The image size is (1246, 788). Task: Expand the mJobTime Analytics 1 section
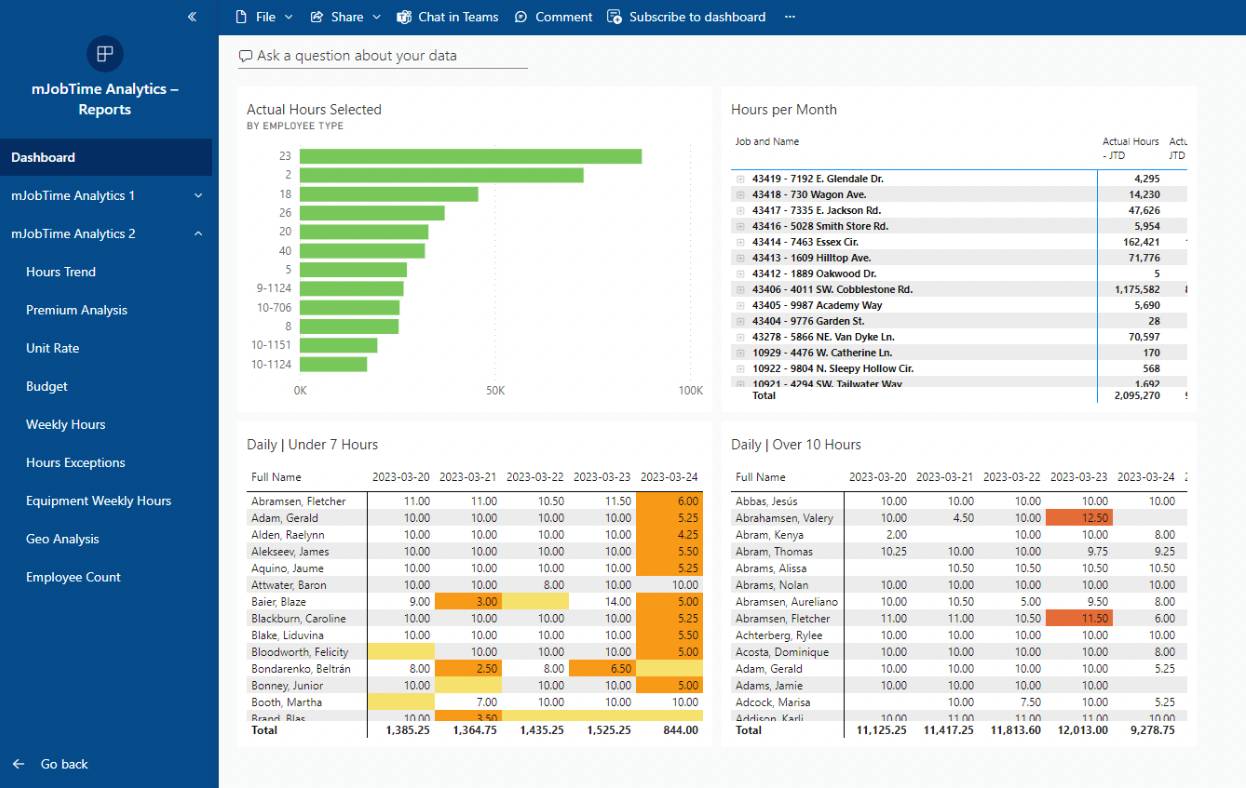[x=197, y=195]
